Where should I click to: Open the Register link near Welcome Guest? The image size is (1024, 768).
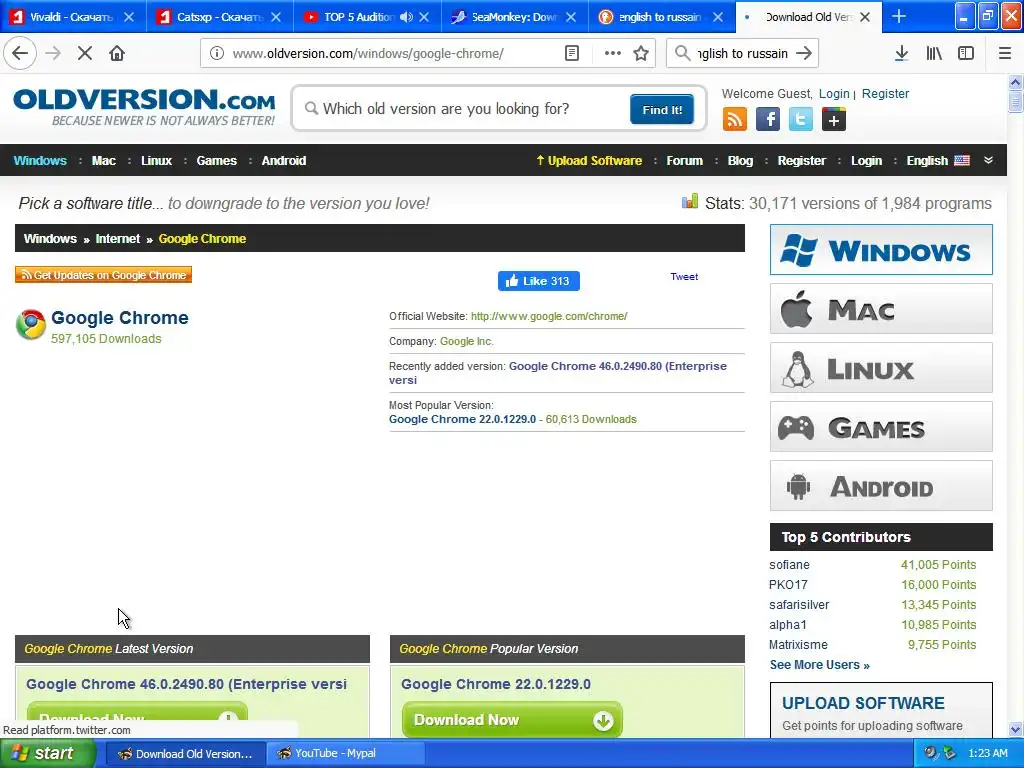coord(885,93)
